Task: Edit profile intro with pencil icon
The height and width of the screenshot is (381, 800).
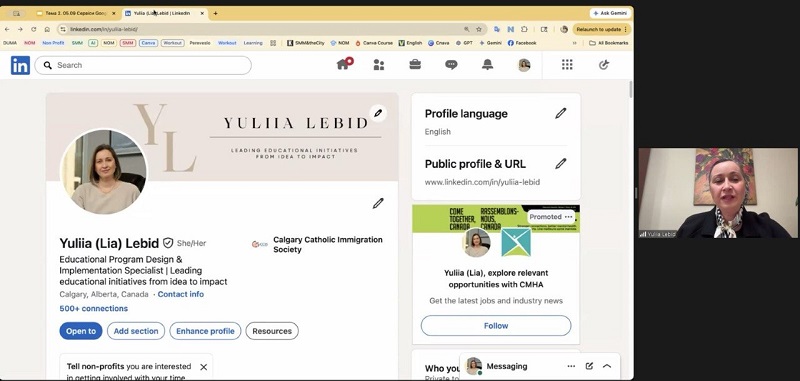Action: click(378, 204)
